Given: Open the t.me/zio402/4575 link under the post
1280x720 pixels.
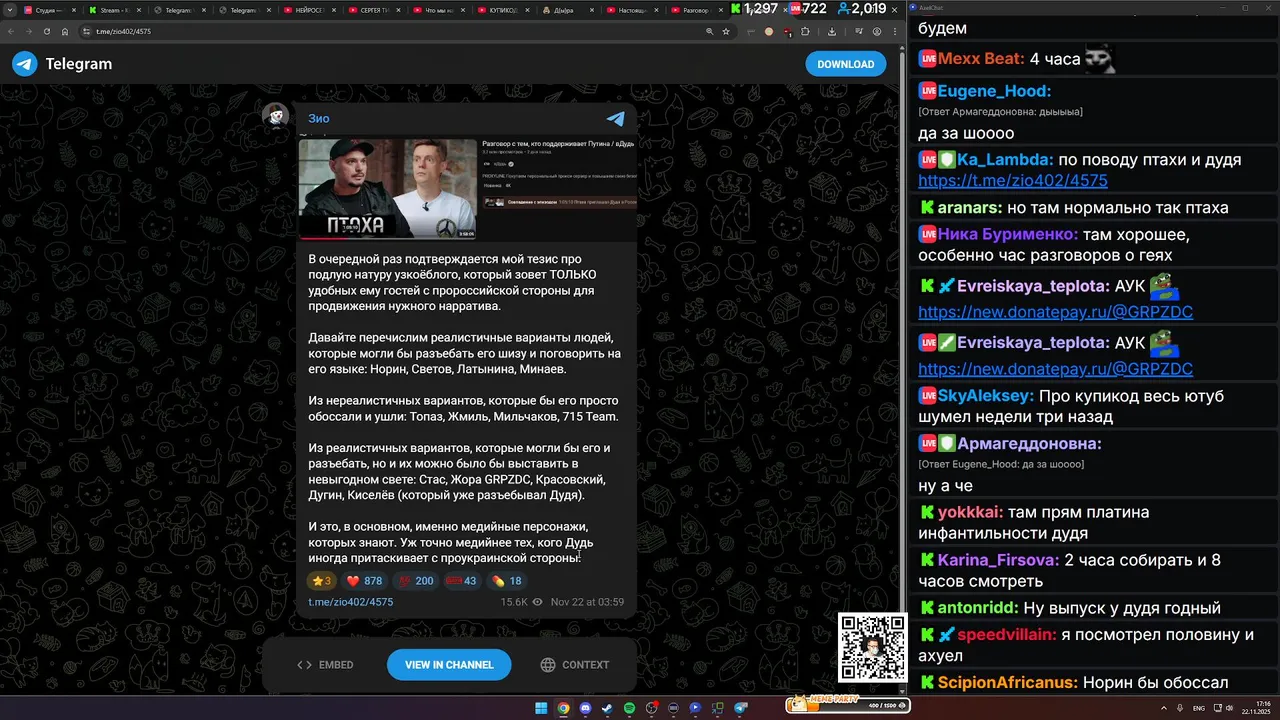Looking at the screenshot, I should pos(350,602).
